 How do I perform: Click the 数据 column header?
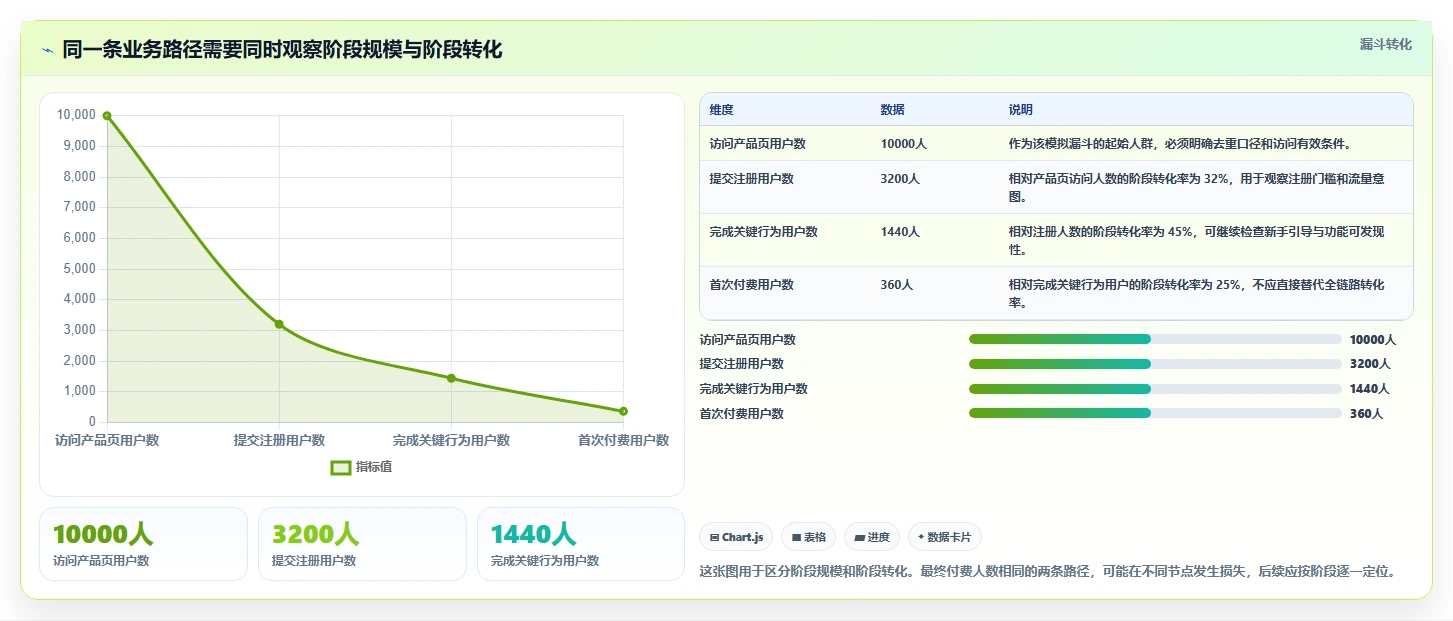click(892, 110)
